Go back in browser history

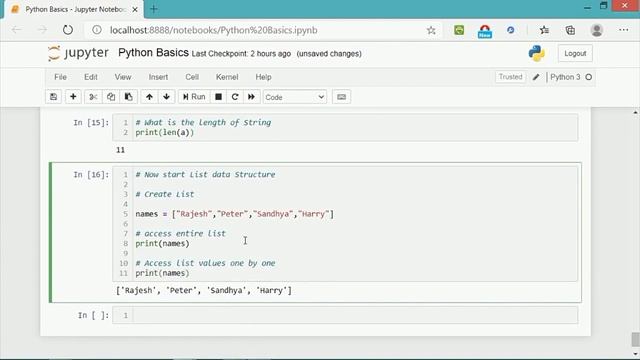point(16,30)
